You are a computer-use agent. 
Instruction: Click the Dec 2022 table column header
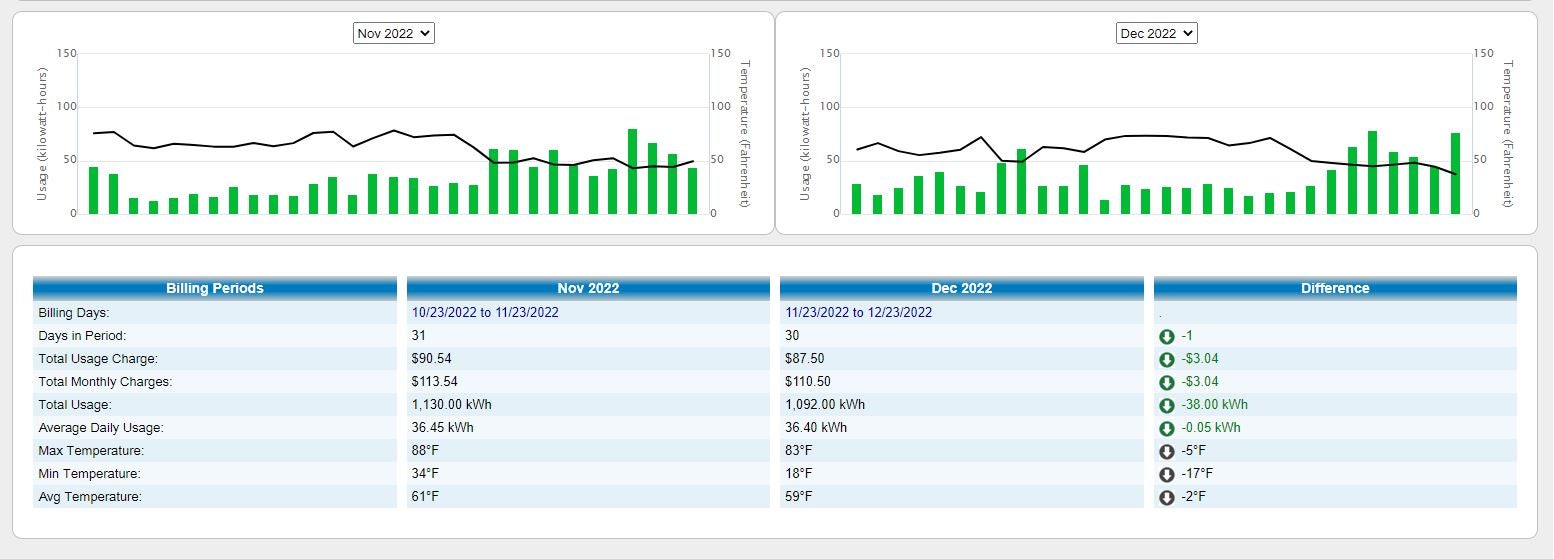point(961,288)
